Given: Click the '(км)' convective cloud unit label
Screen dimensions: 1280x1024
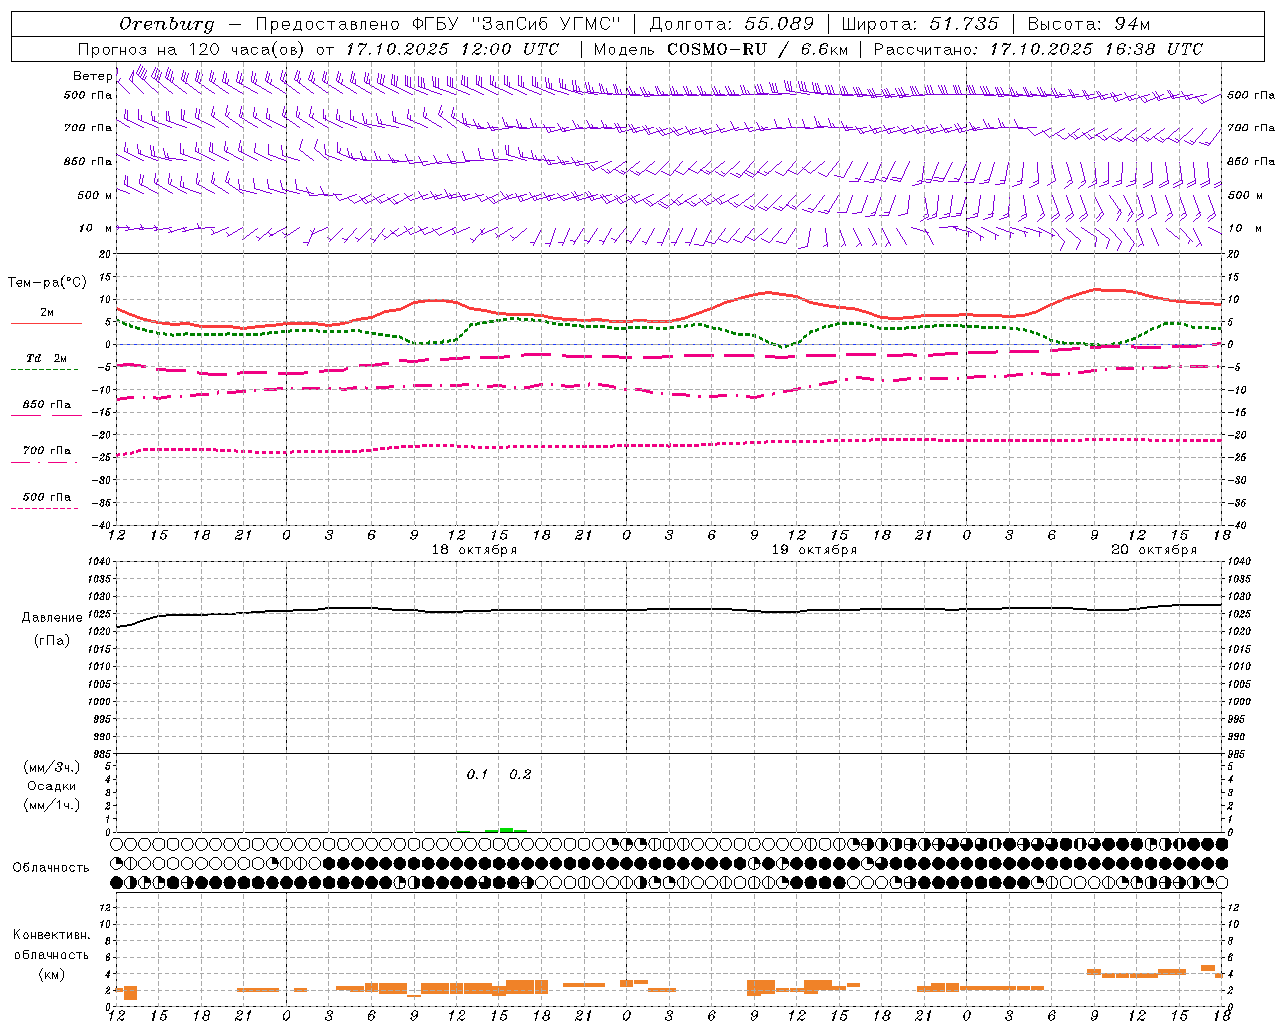Looking at the screenshot, I should 52,974.
